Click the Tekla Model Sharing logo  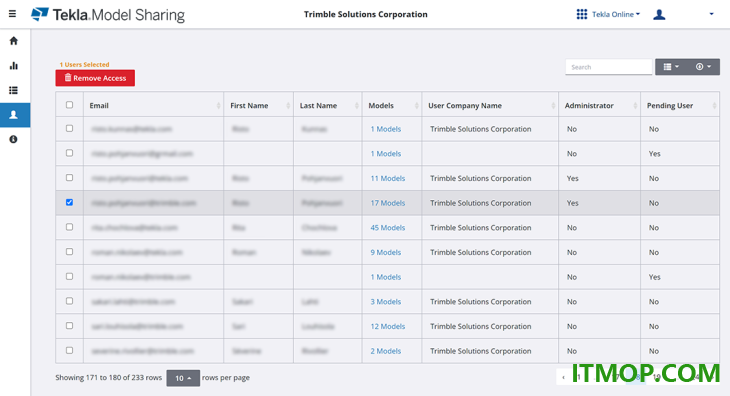pyautogui.click(x=108, y=14)
